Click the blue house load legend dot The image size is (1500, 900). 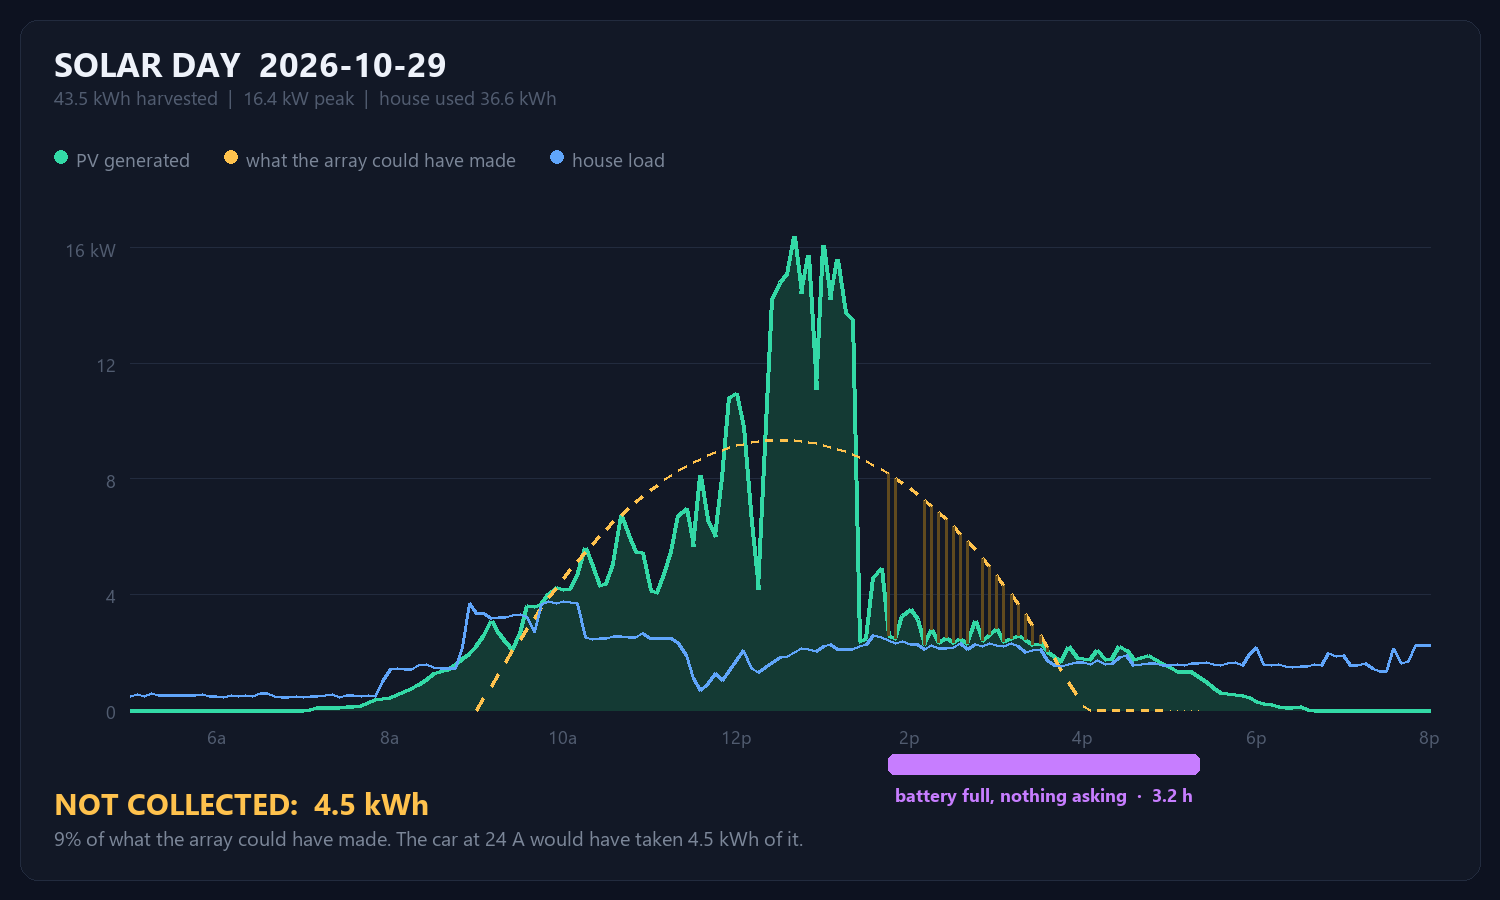(557, 158)
